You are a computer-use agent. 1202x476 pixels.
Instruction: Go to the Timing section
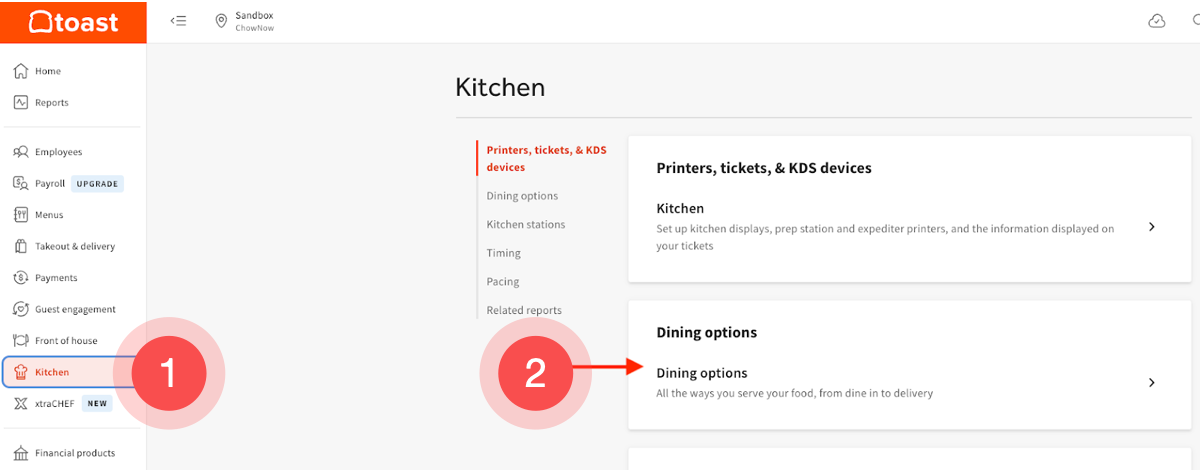tap(504, 253)
